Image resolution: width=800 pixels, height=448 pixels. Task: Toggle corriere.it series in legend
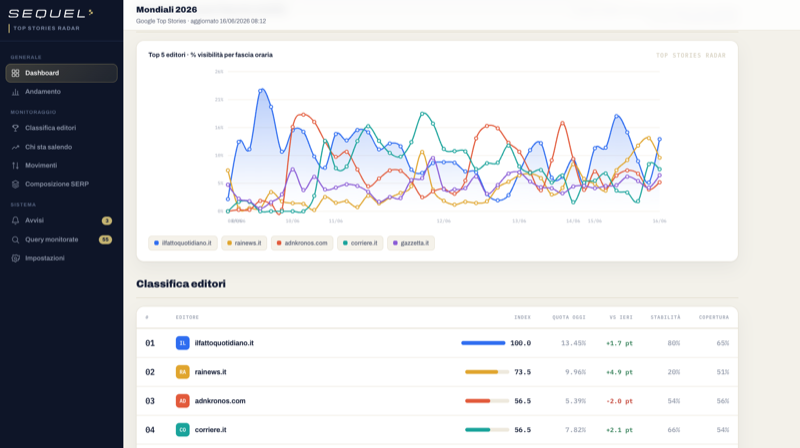click(360, 243)
